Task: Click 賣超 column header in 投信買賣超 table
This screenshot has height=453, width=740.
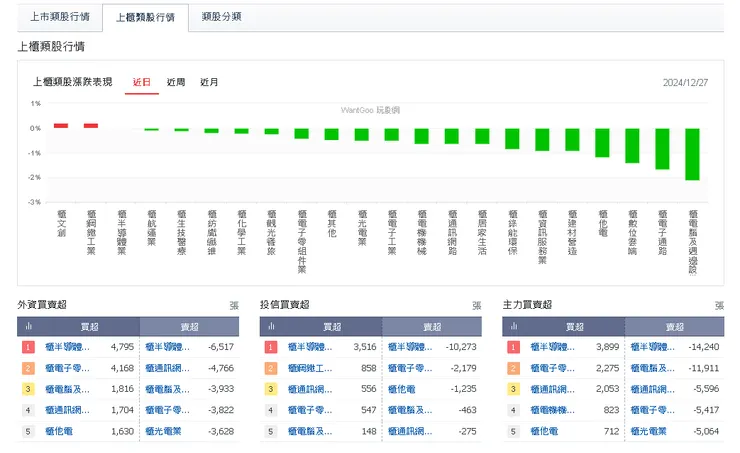Action: [432, 327]
